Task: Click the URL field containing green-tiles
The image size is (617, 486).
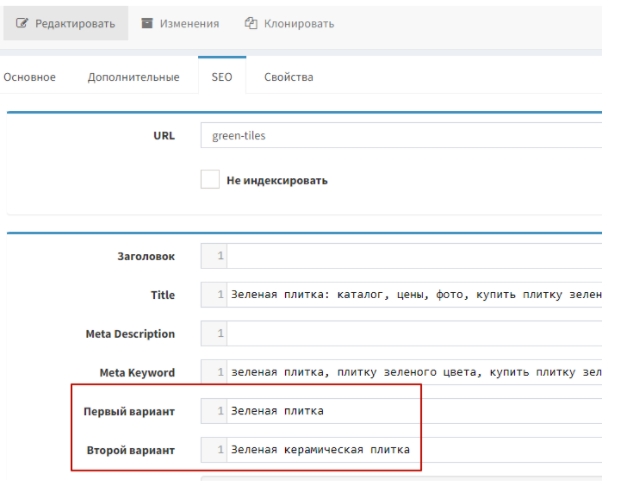Action: tap(400, 136)
